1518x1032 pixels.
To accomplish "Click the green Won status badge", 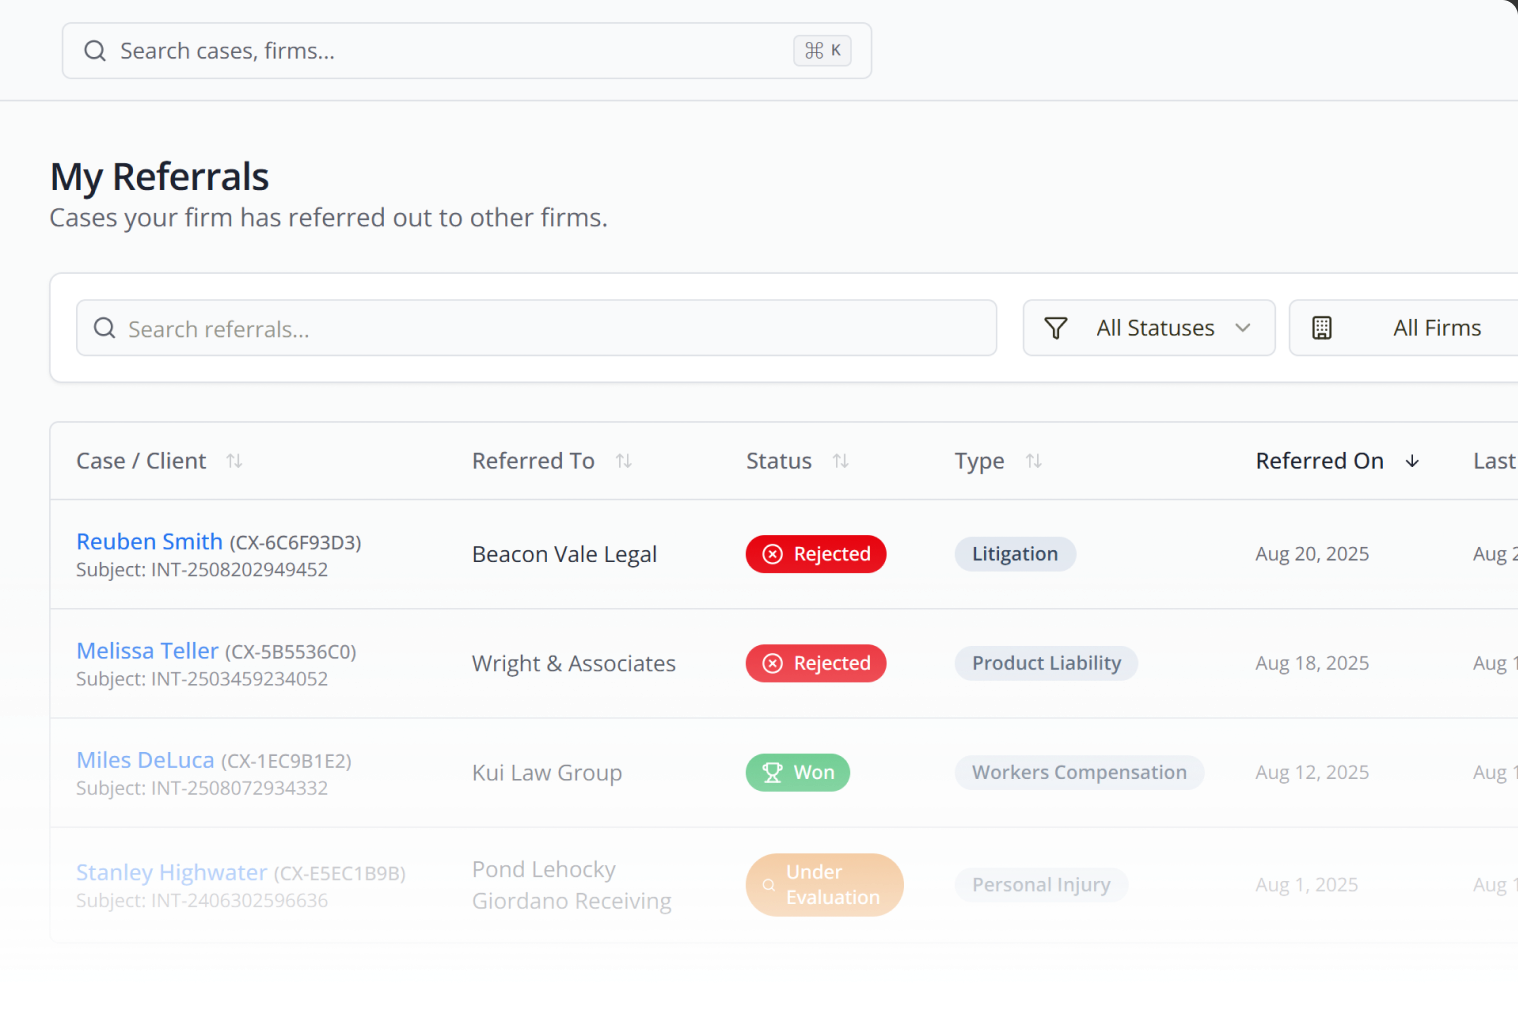I will coord(798,772).
